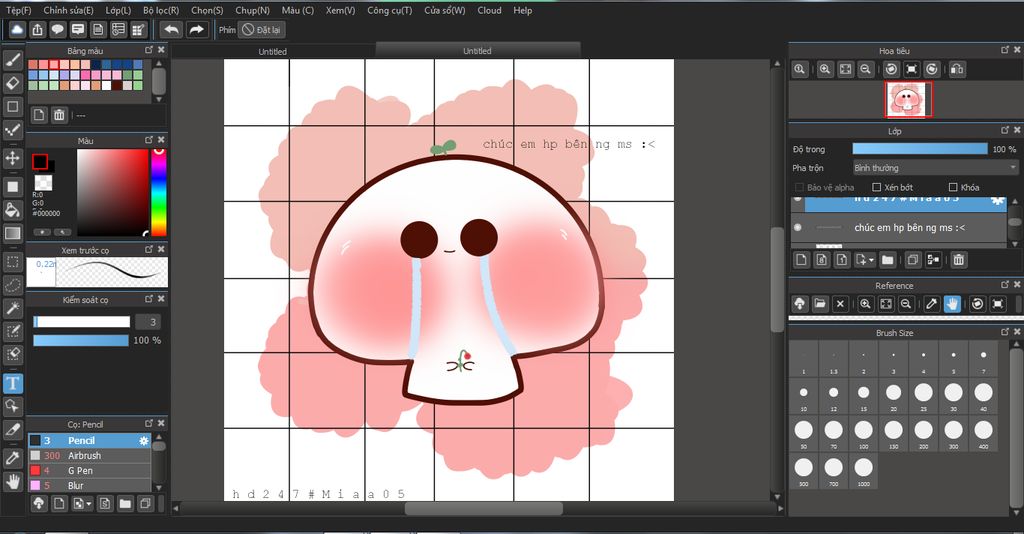Toggle the Bảo vệ alpha checkbox
The width and height of the screenshot is (1024, 534).
coord(799,187)
